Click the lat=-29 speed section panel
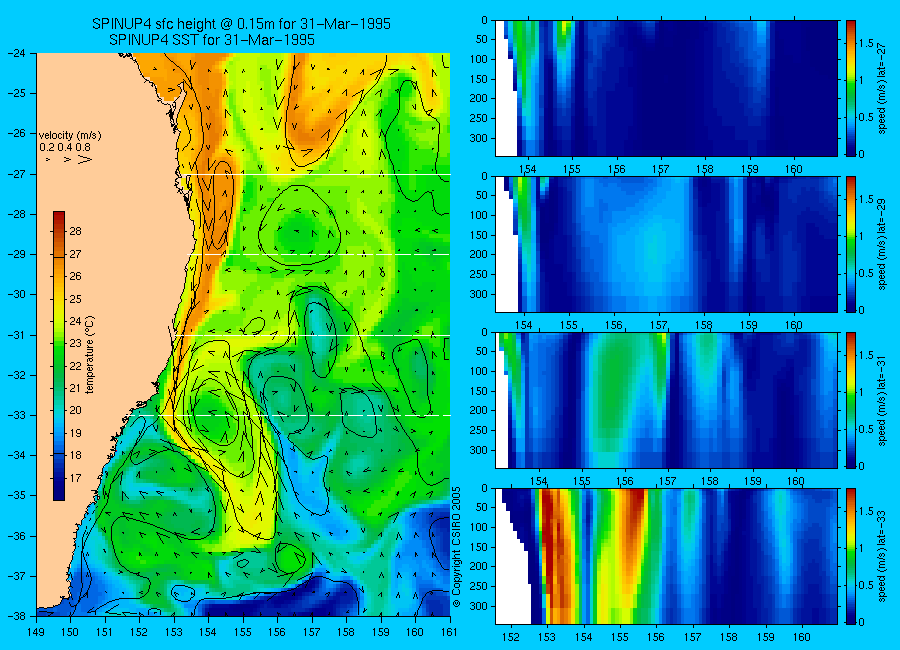 click(666, 244)
